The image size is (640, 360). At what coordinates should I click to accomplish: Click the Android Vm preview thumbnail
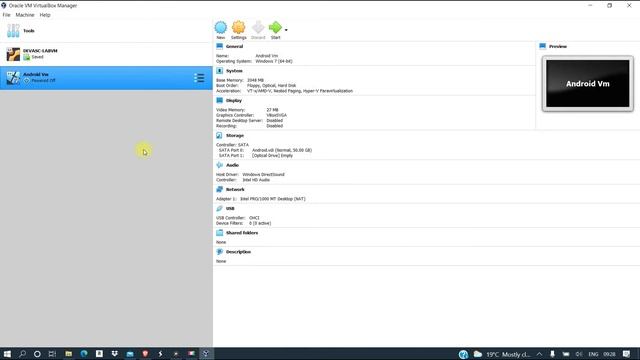coord(588,84)
